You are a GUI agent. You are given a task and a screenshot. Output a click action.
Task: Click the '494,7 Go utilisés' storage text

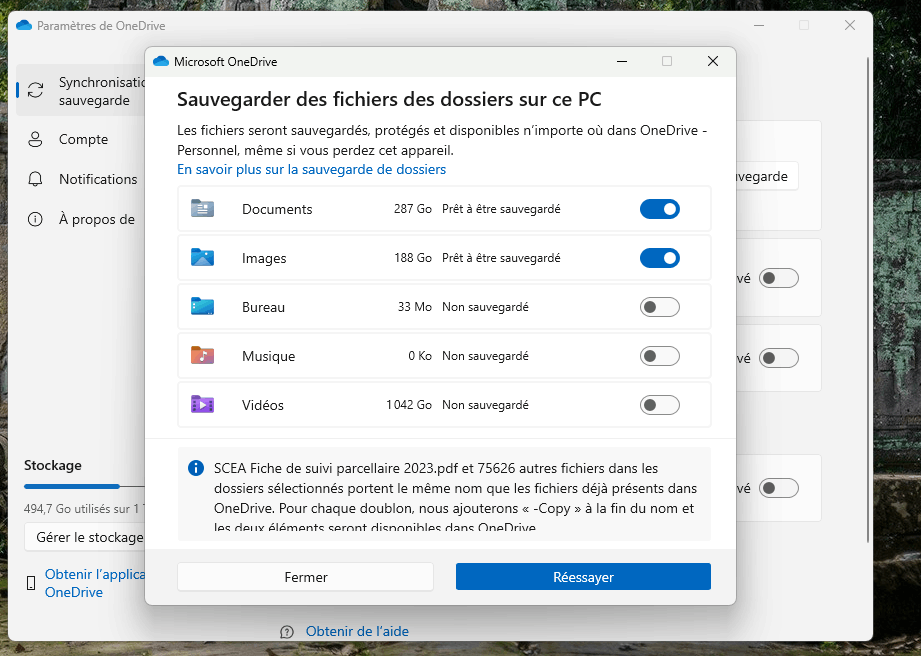pos(84,509)
